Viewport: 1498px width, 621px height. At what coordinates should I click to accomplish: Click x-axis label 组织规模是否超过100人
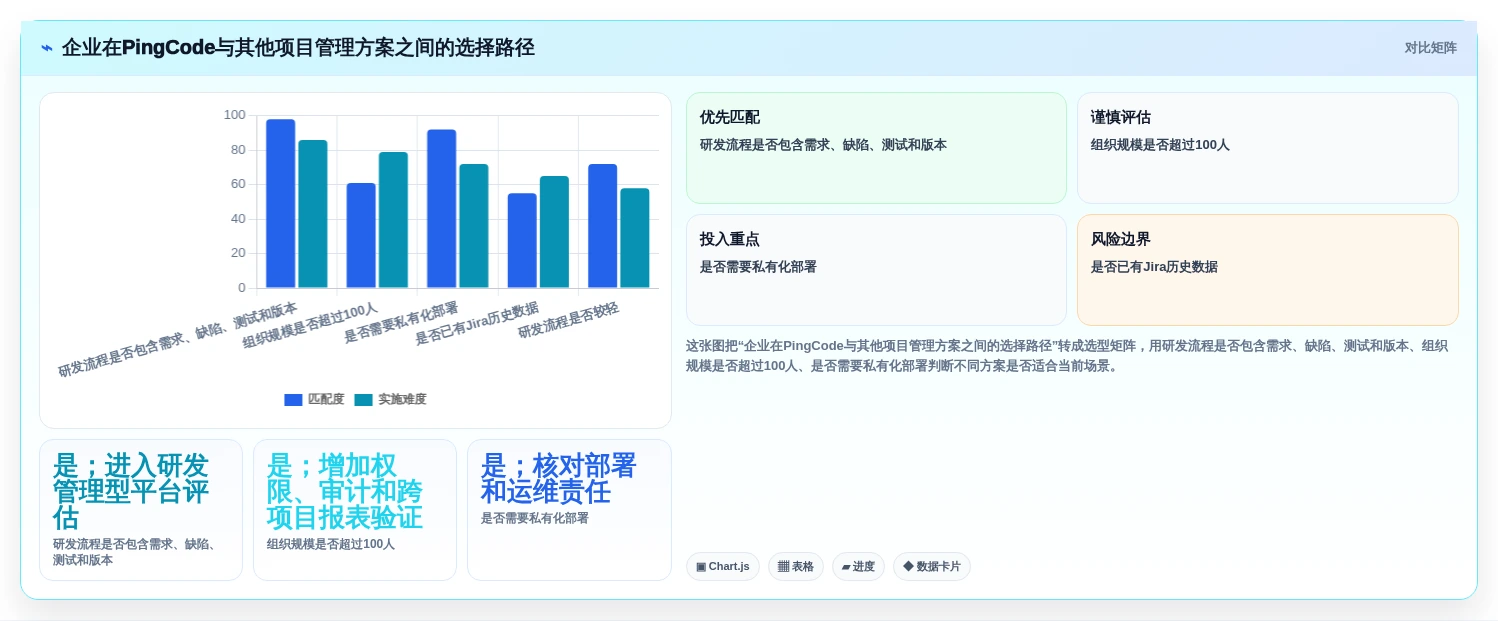(x=310, y=326)
